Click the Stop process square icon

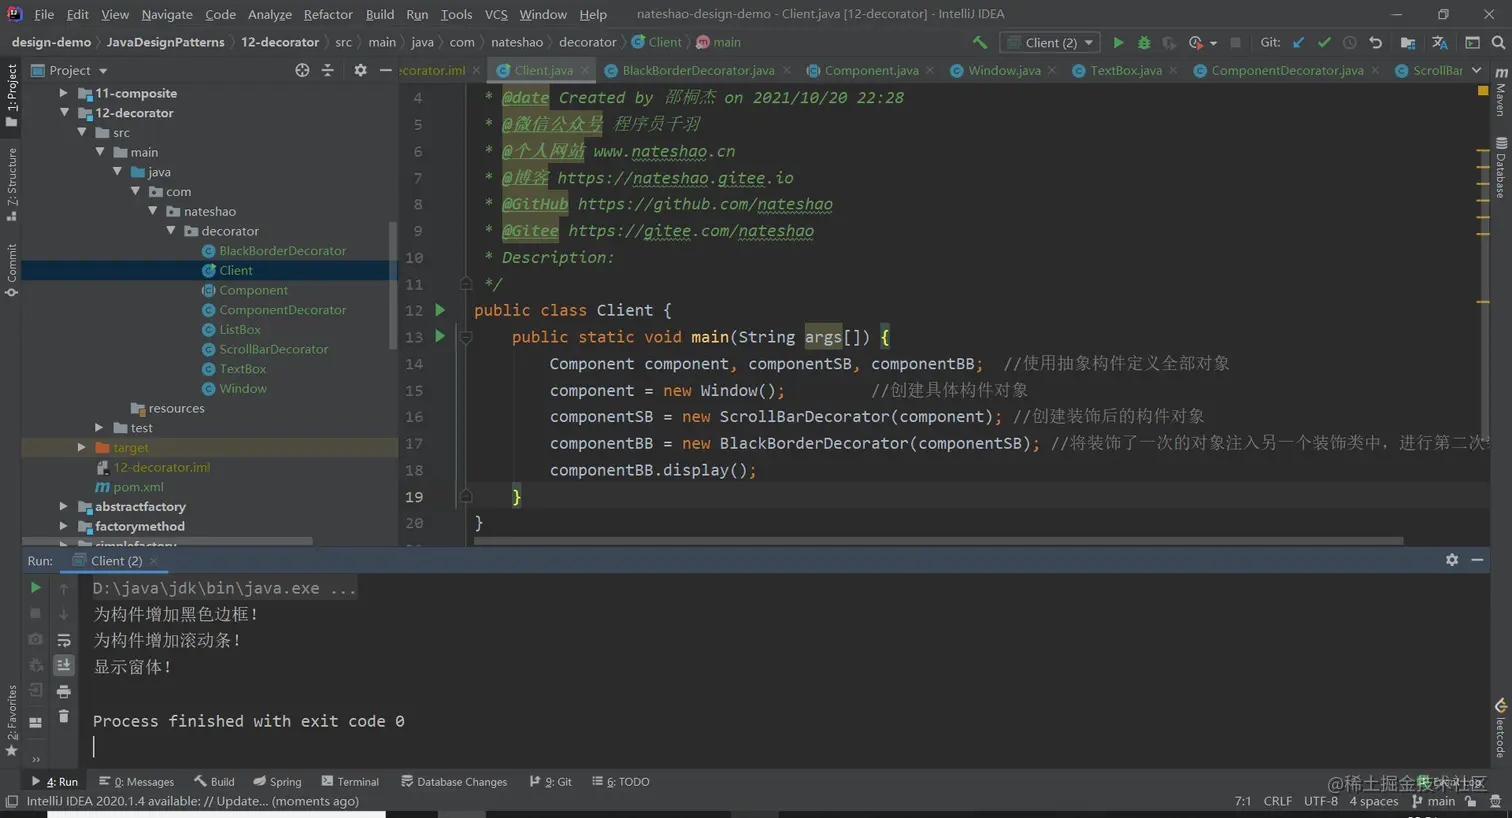point(1235,42)
